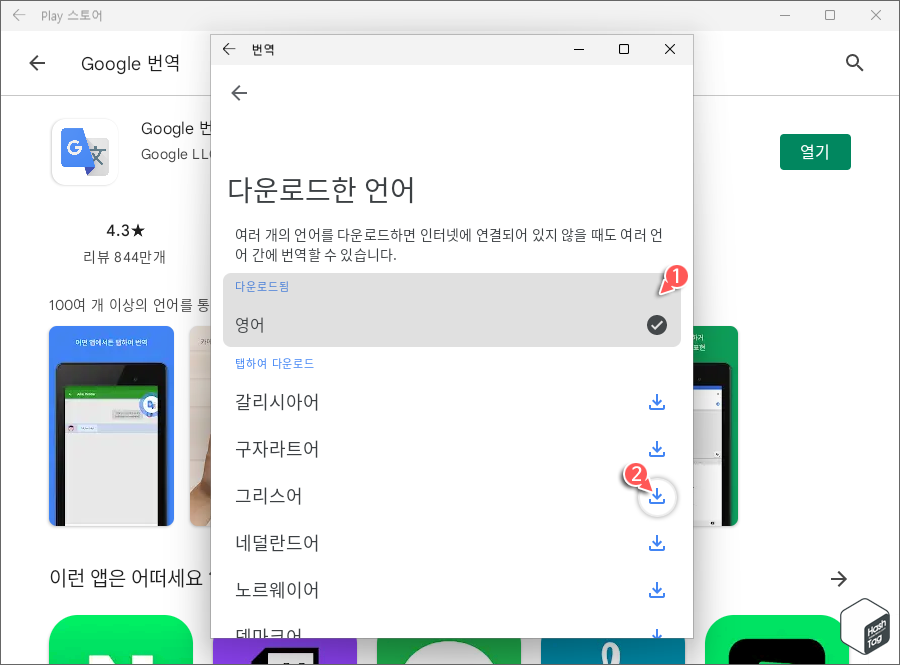Download the 노르웨이어 language pack
This screenshot has width=900, height=665.
[x=657, y=590]
